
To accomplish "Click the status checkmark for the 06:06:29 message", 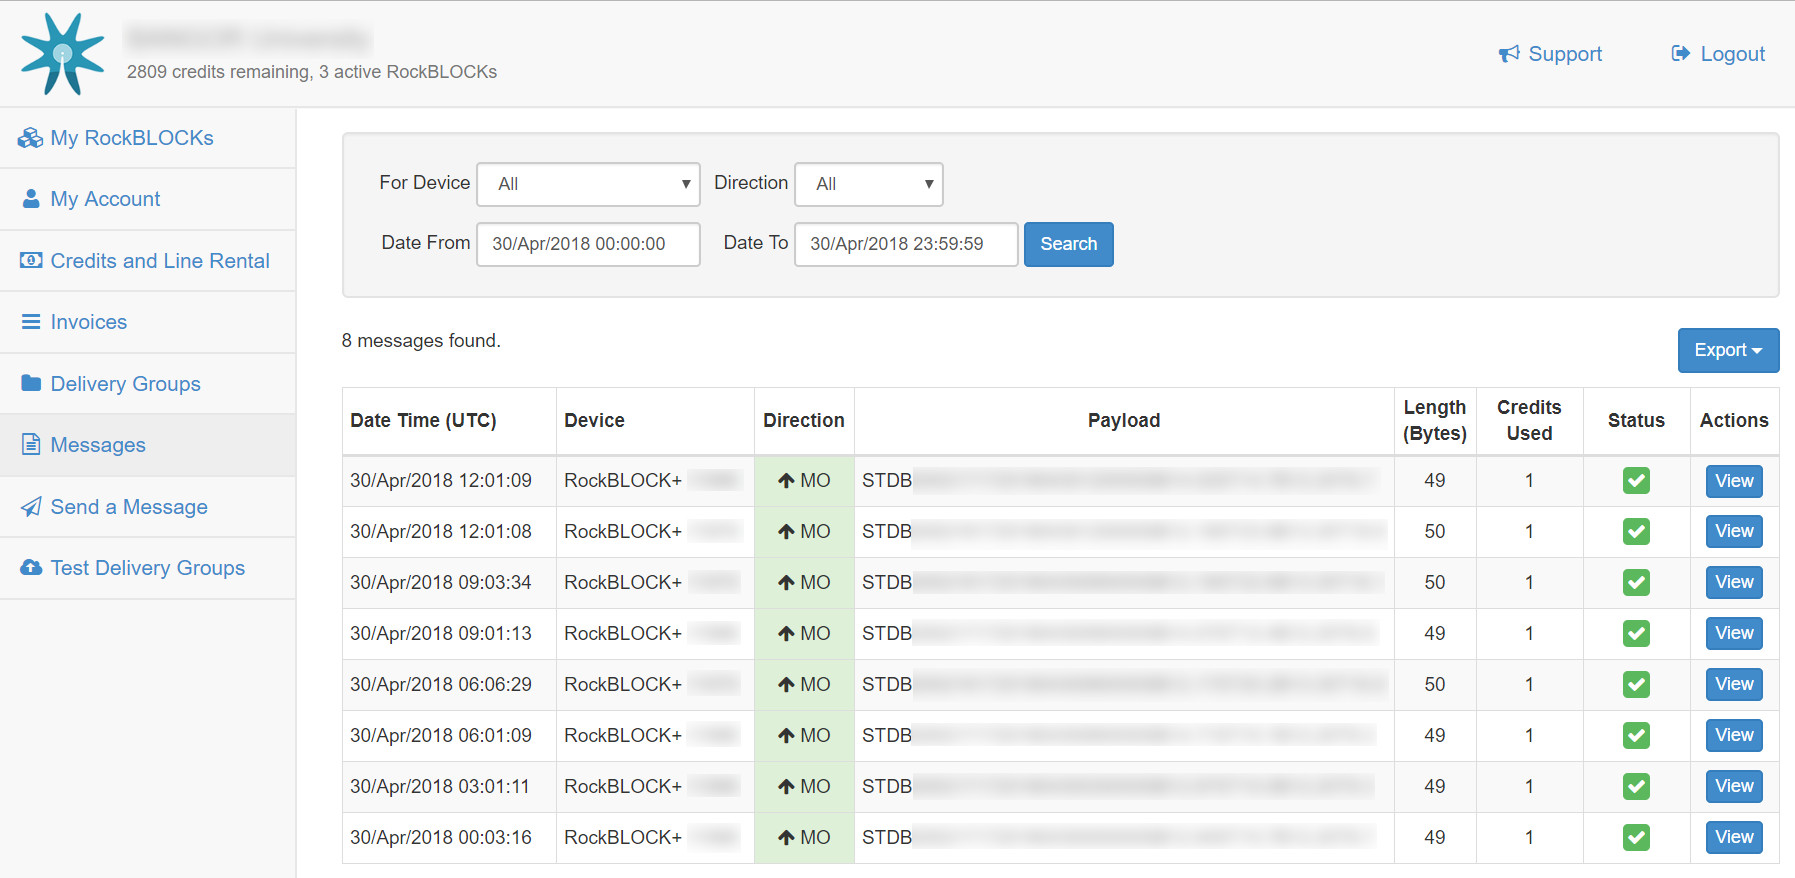I will coord(1636,685).
